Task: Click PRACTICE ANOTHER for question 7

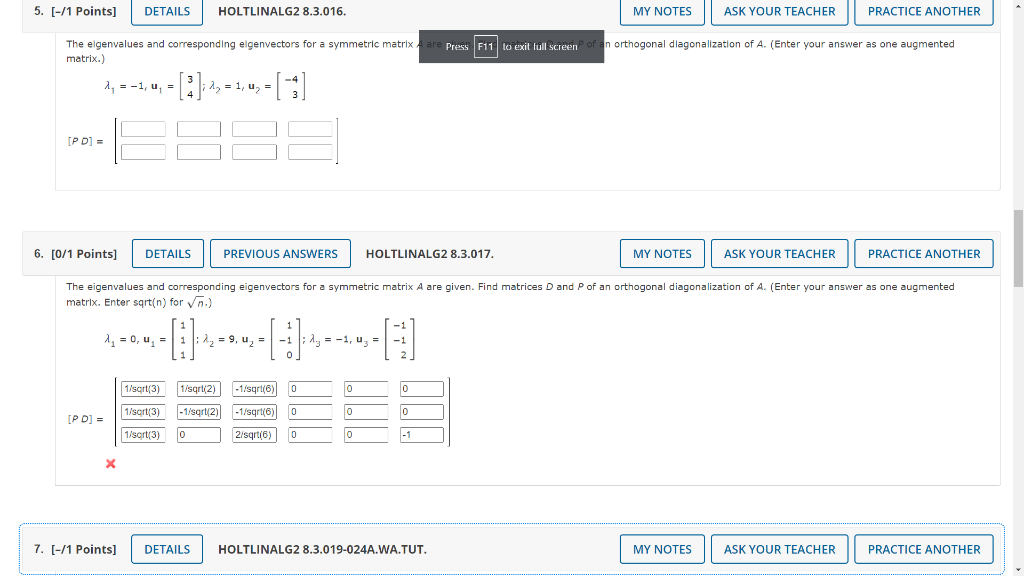Action: click(923, 549)
